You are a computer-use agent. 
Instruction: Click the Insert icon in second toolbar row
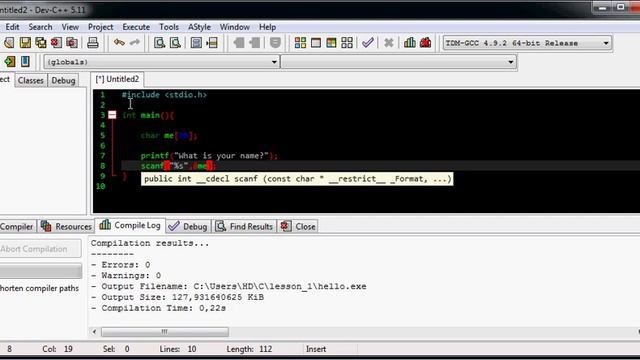[x=10, y=62]
